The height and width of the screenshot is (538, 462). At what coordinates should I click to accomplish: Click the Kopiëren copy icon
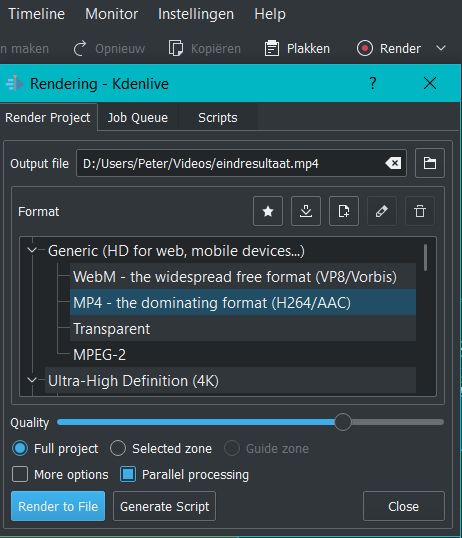click(176, 48)
